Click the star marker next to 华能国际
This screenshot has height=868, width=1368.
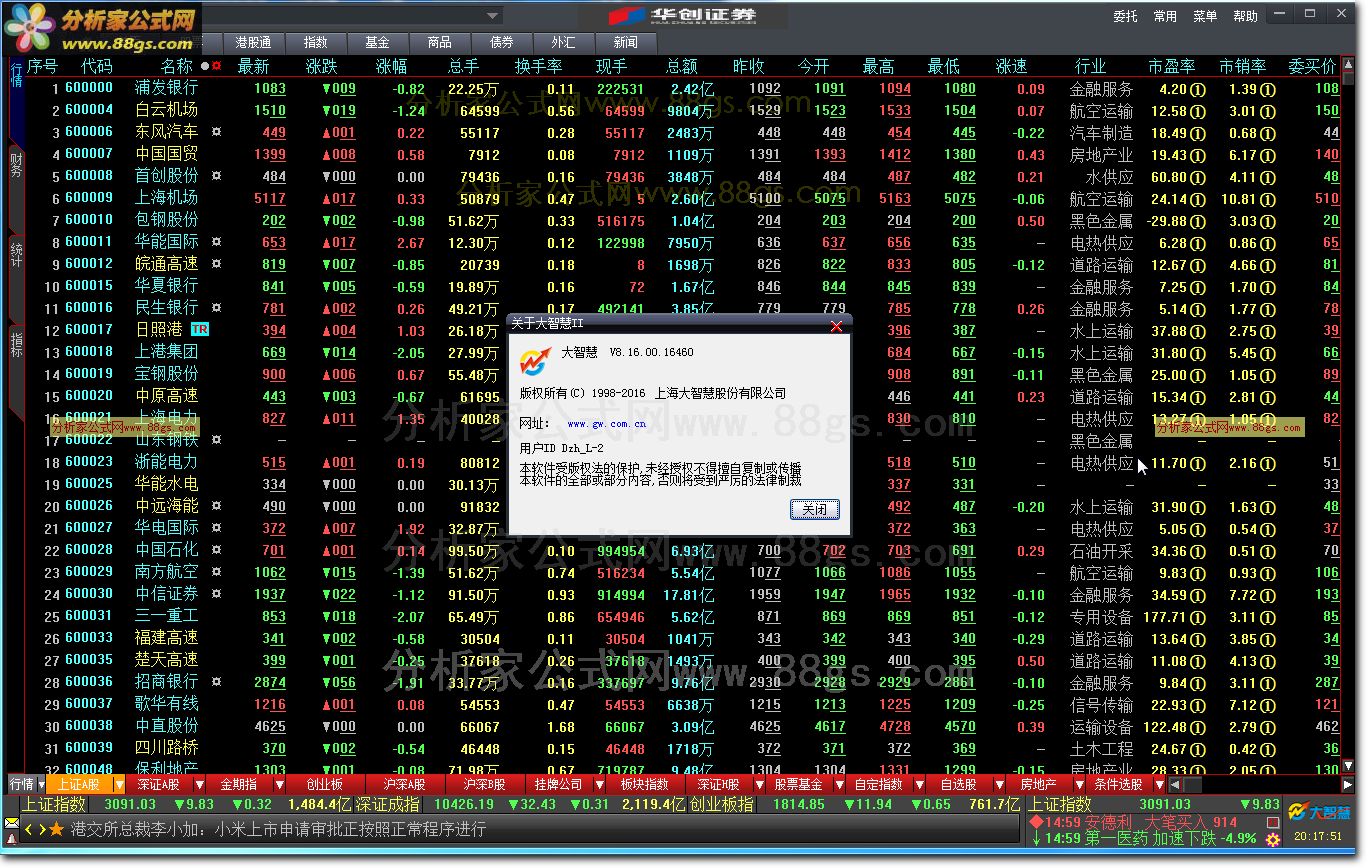coord(217,242)
